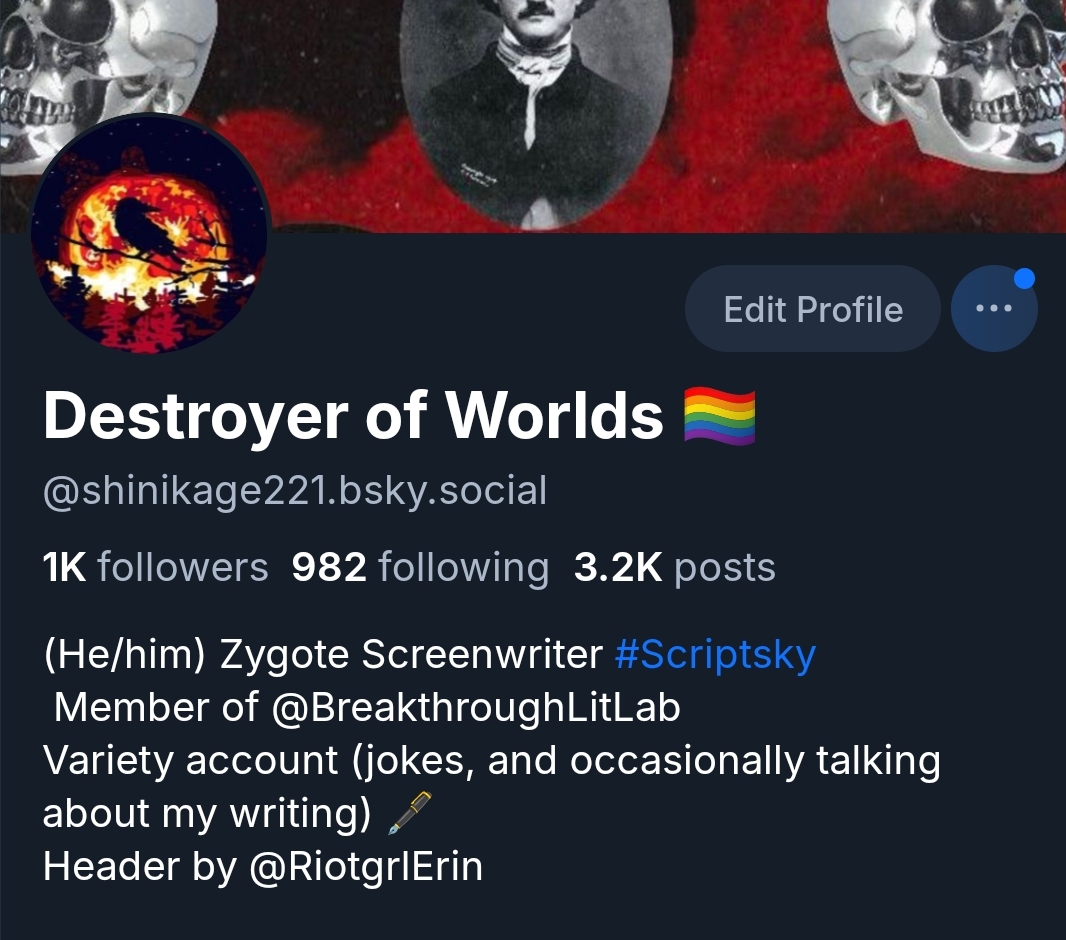The image size is (1066, 940).
Task: Click the oval portrait in banner center
Action: coord(536,109)
